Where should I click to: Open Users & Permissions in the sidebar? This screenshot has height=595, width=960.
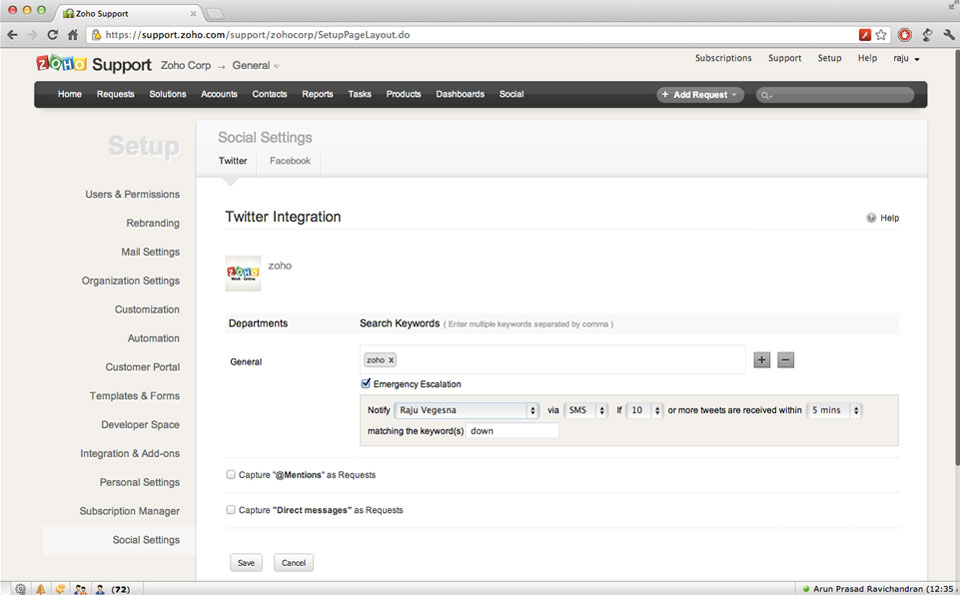133,194
